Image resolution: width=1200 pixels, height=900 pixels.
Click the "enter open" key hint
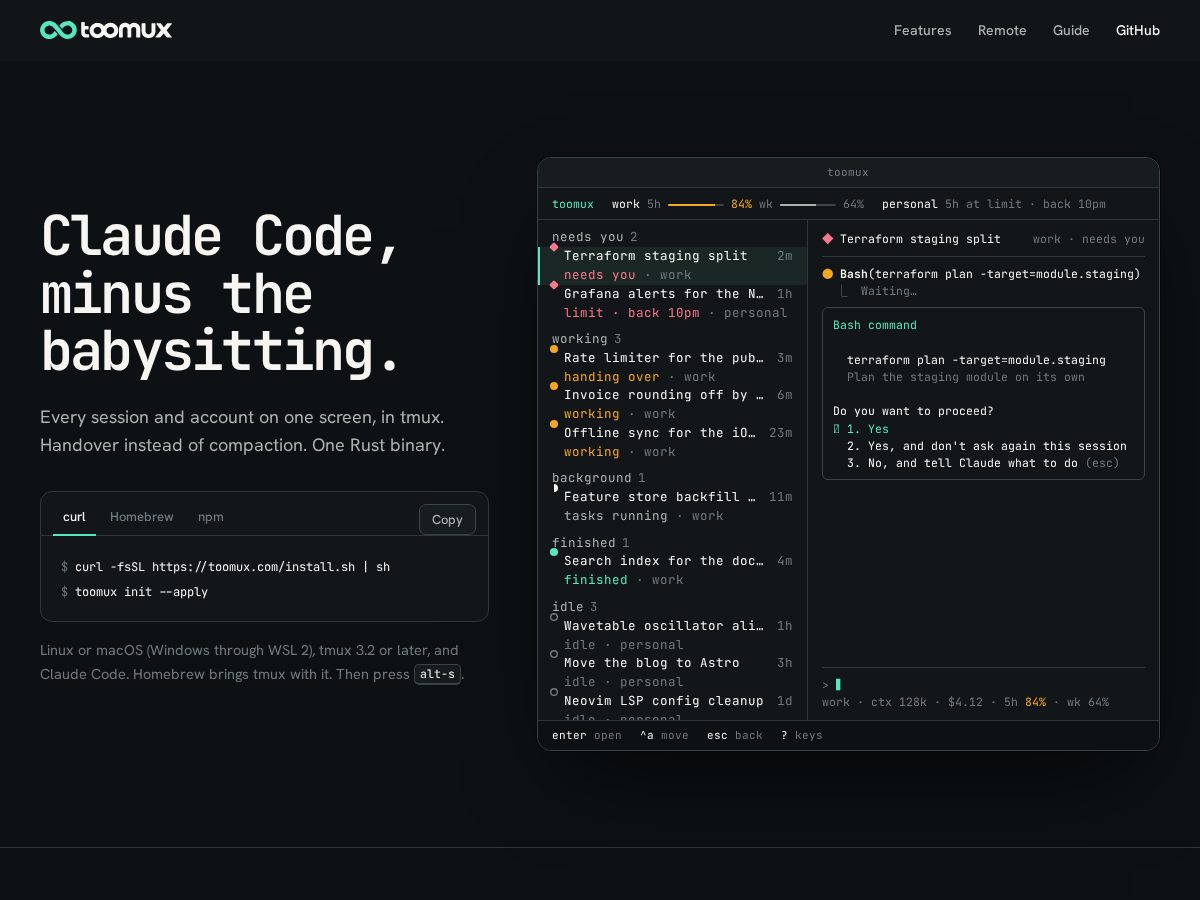tap(587, 735)
